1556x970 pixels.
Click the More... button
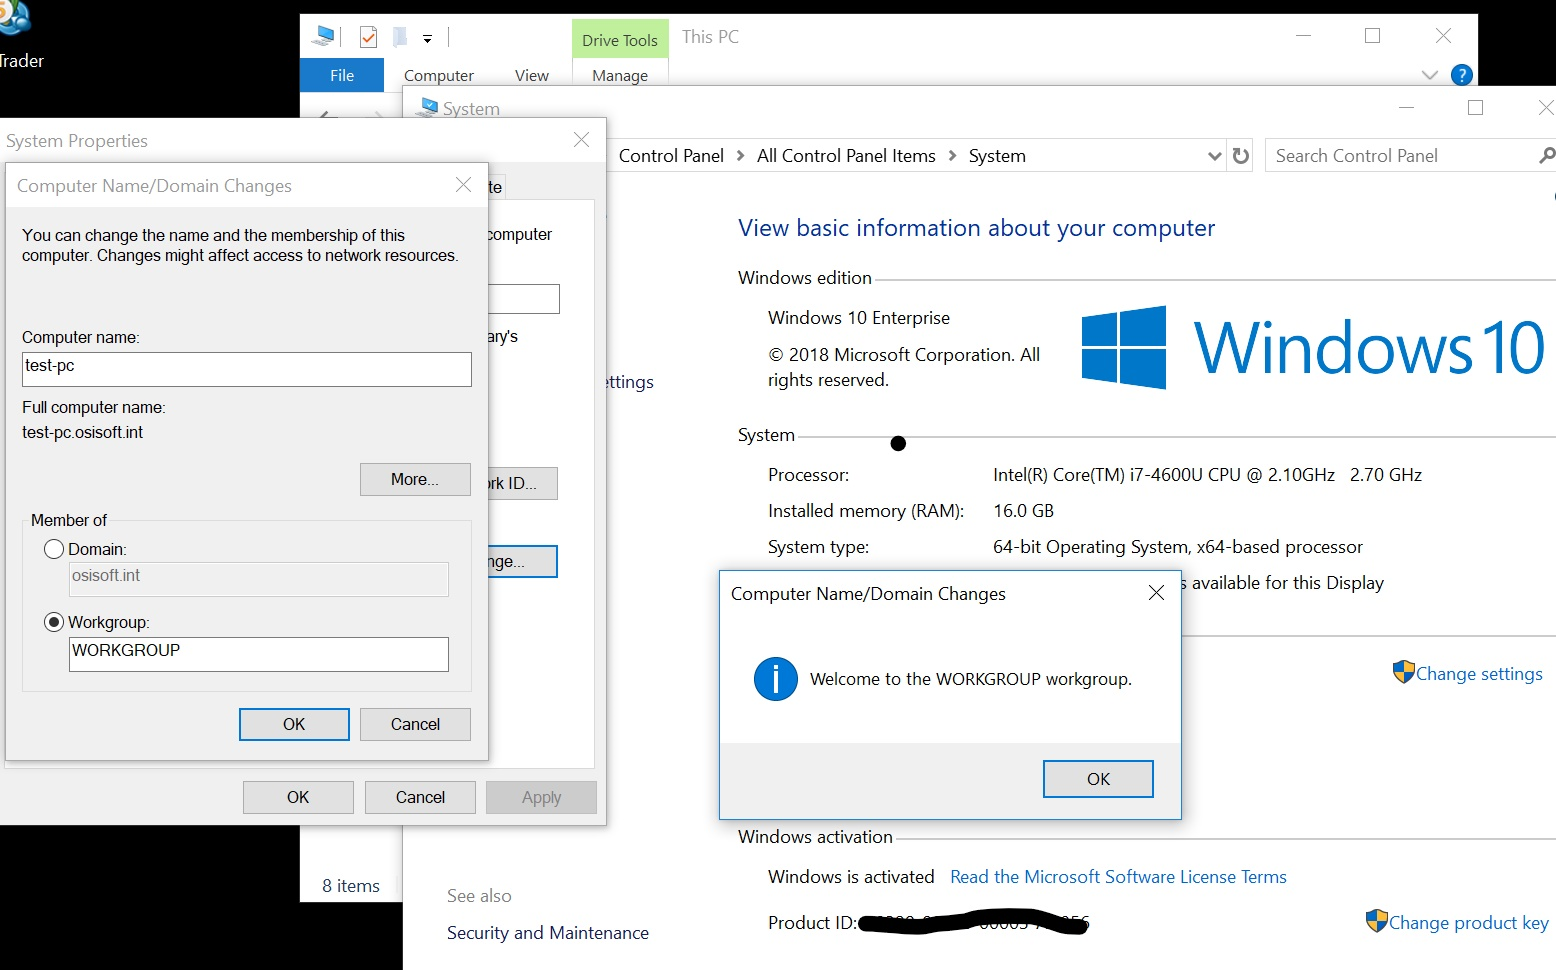click(x=415, y=479)
